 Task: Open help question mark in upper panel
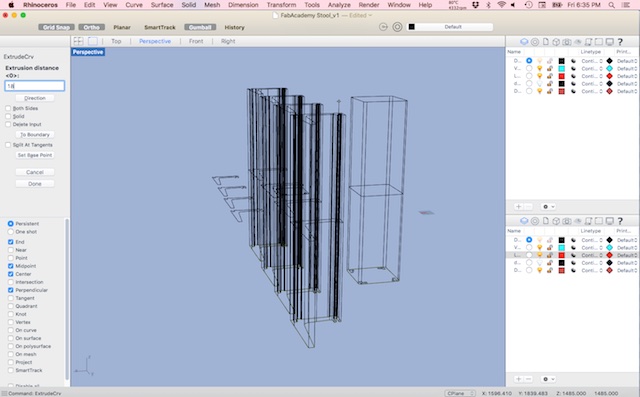pyautogui.click(x=620, y=42)
